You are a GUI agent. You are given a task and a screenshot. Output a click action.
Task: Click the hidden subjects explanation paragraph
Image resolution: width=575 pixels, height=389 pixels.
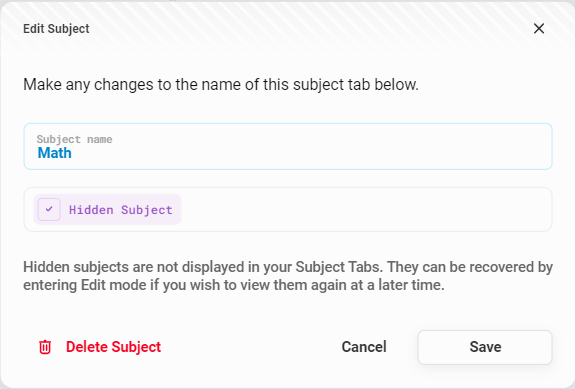[x=288, y=276]
